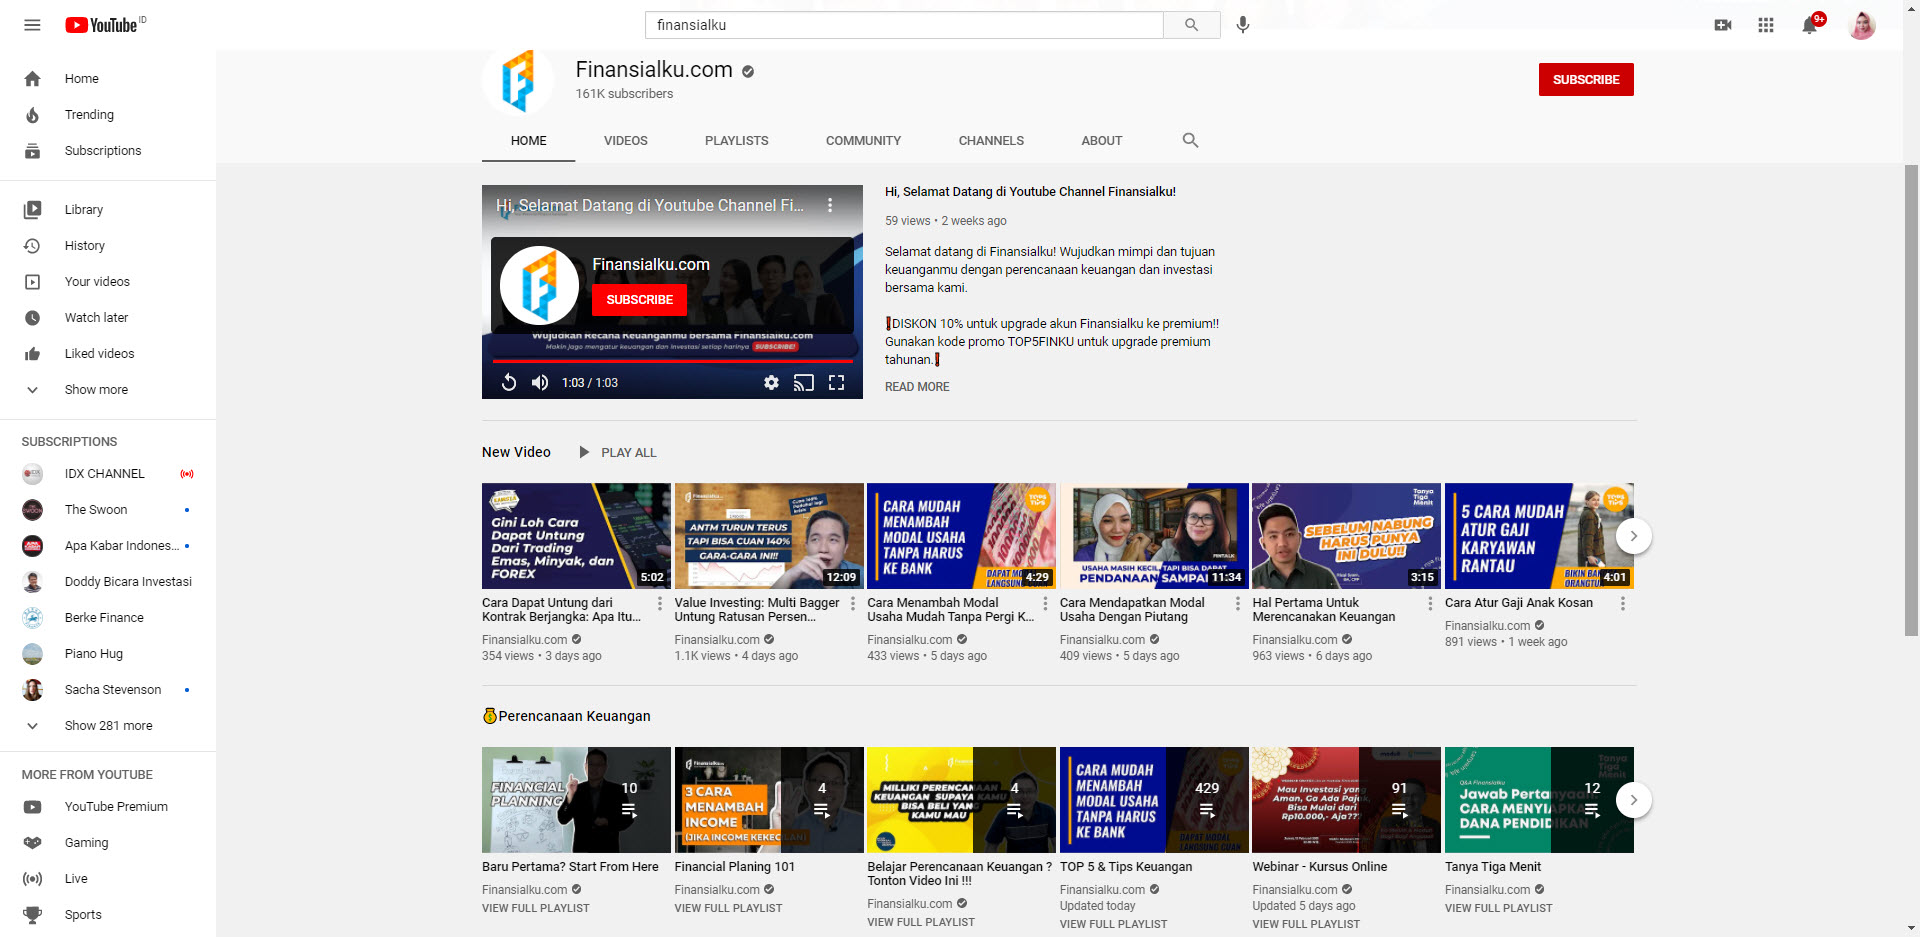Open Your videos in sidebar
The height and width of the screenshot is (937, 1920).
[x=108, y=282]
